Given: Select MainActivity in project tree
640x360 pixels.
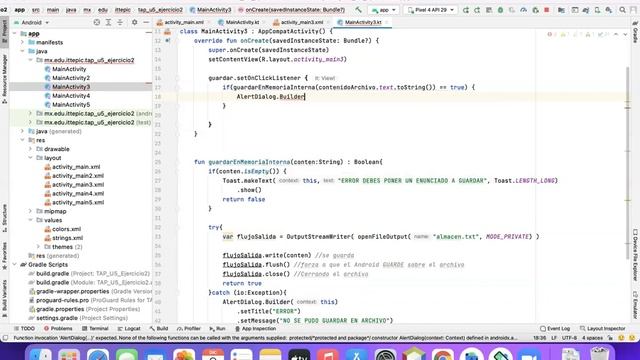Looking at the screenshot, I should (x=69, y=69).
